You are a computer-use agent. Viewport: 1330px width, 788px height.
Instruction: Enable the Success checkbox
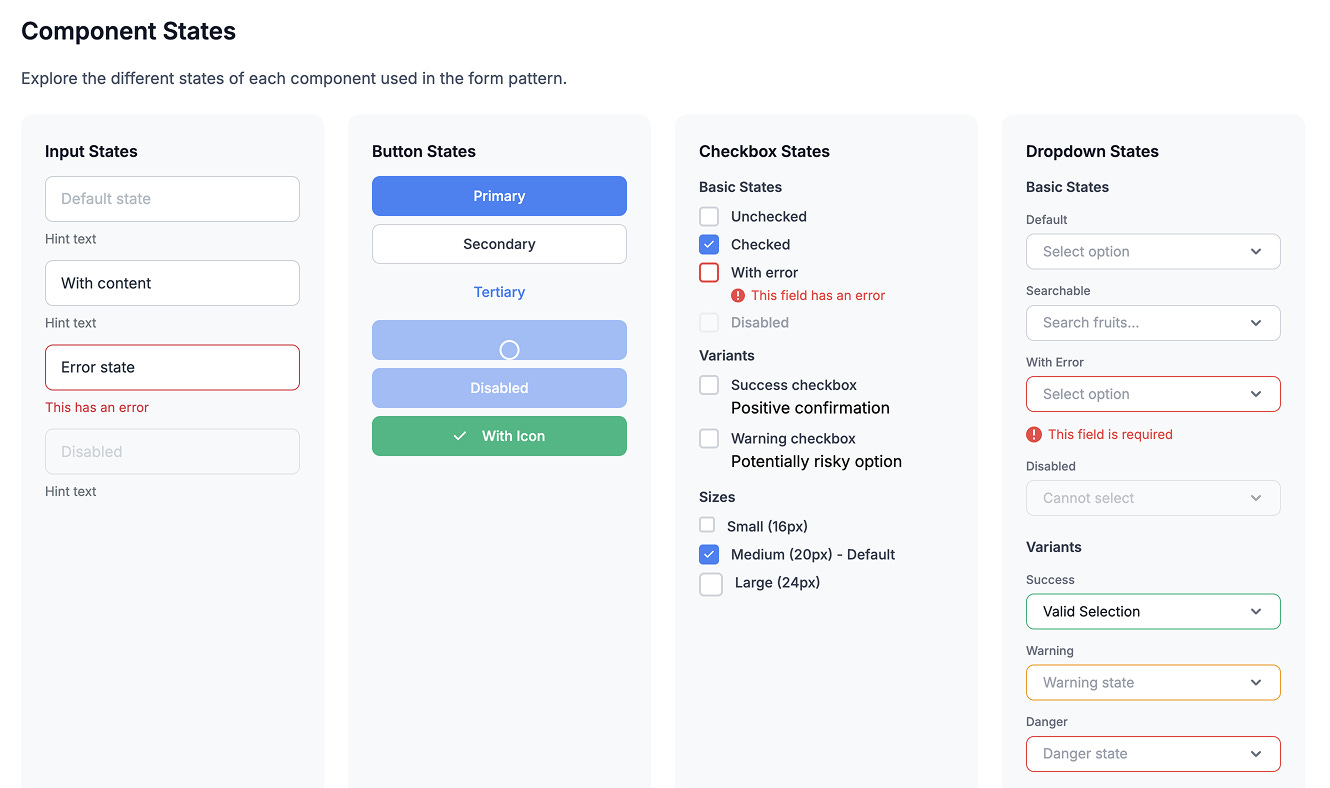pyautogui.click(x=709, y=385)
